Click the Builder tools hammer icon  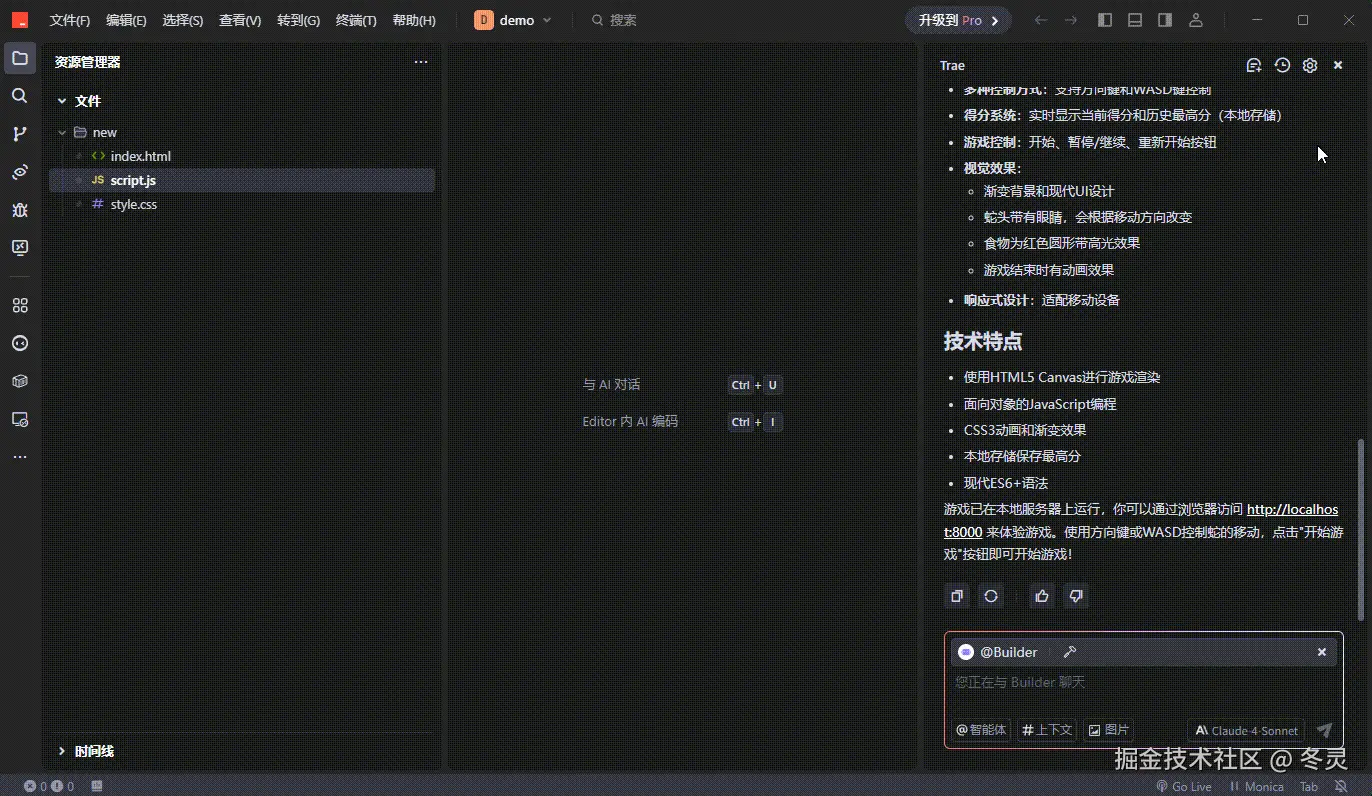pos(1069,652)
